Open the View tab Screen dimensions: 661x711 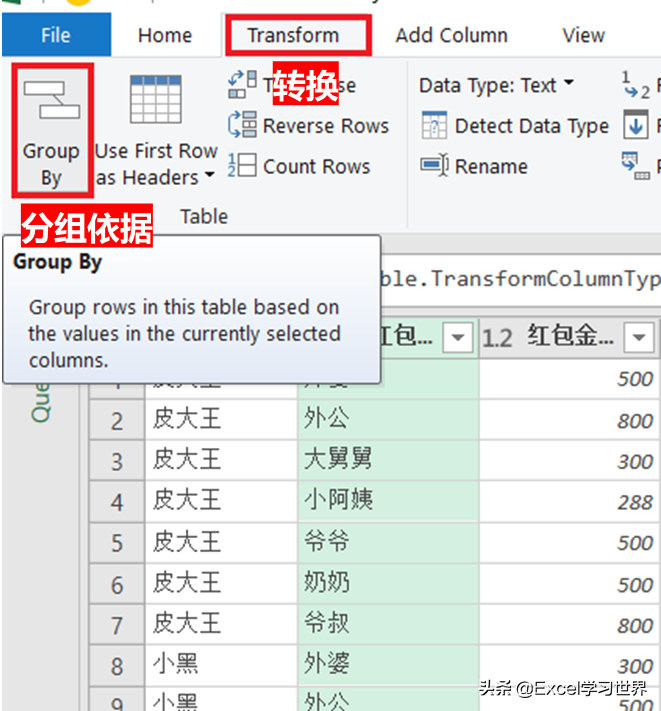[583, 35]
